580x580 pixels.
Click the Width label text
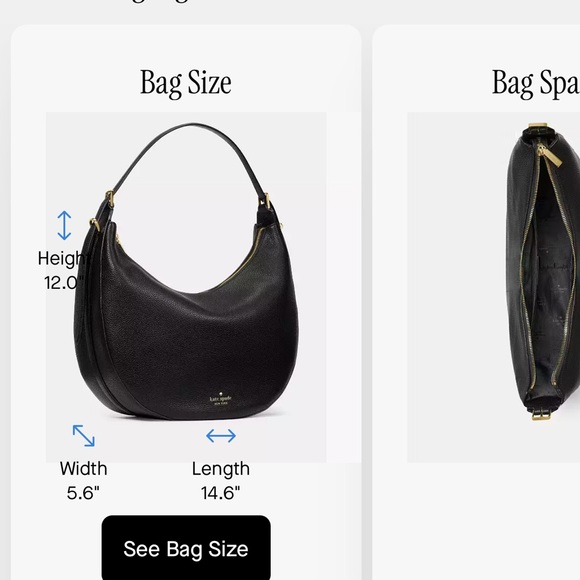click(x=84, y=468)
